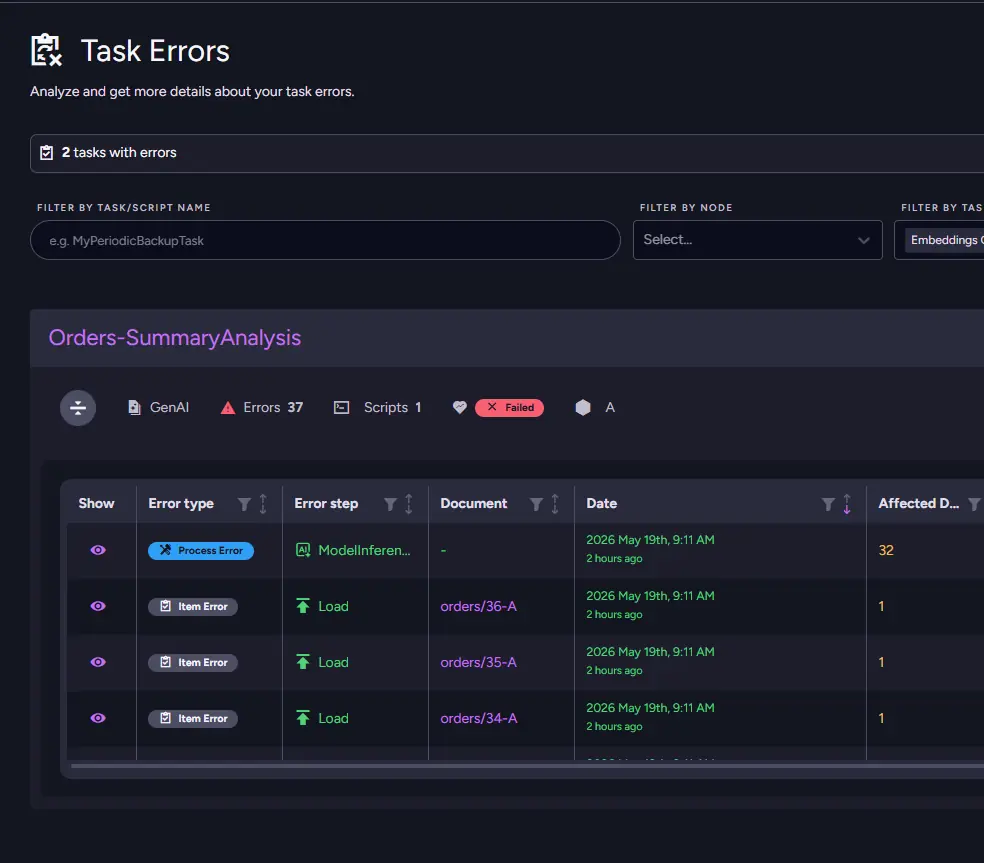Sort by the Date column

point(847,504)
